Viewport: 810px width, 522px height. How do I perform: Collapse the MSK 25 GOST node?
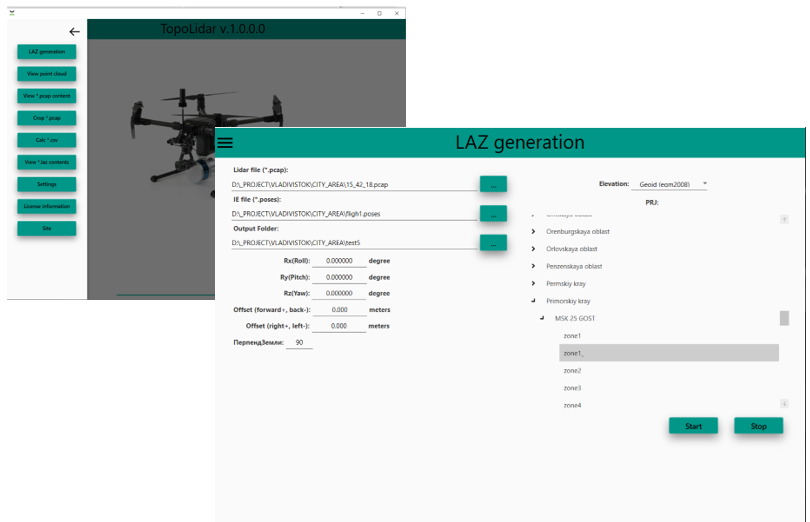click(542, 318)
